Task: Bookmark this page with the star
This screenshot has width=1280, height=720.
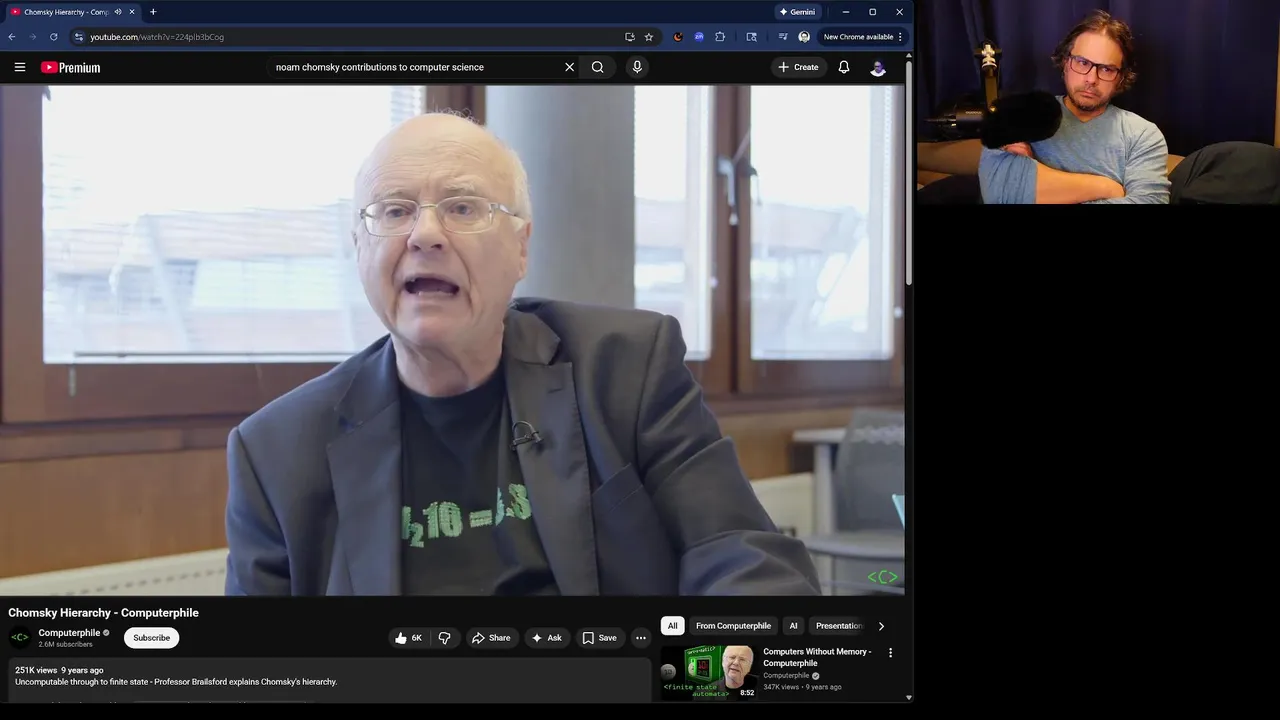Action: pos(648,37)
